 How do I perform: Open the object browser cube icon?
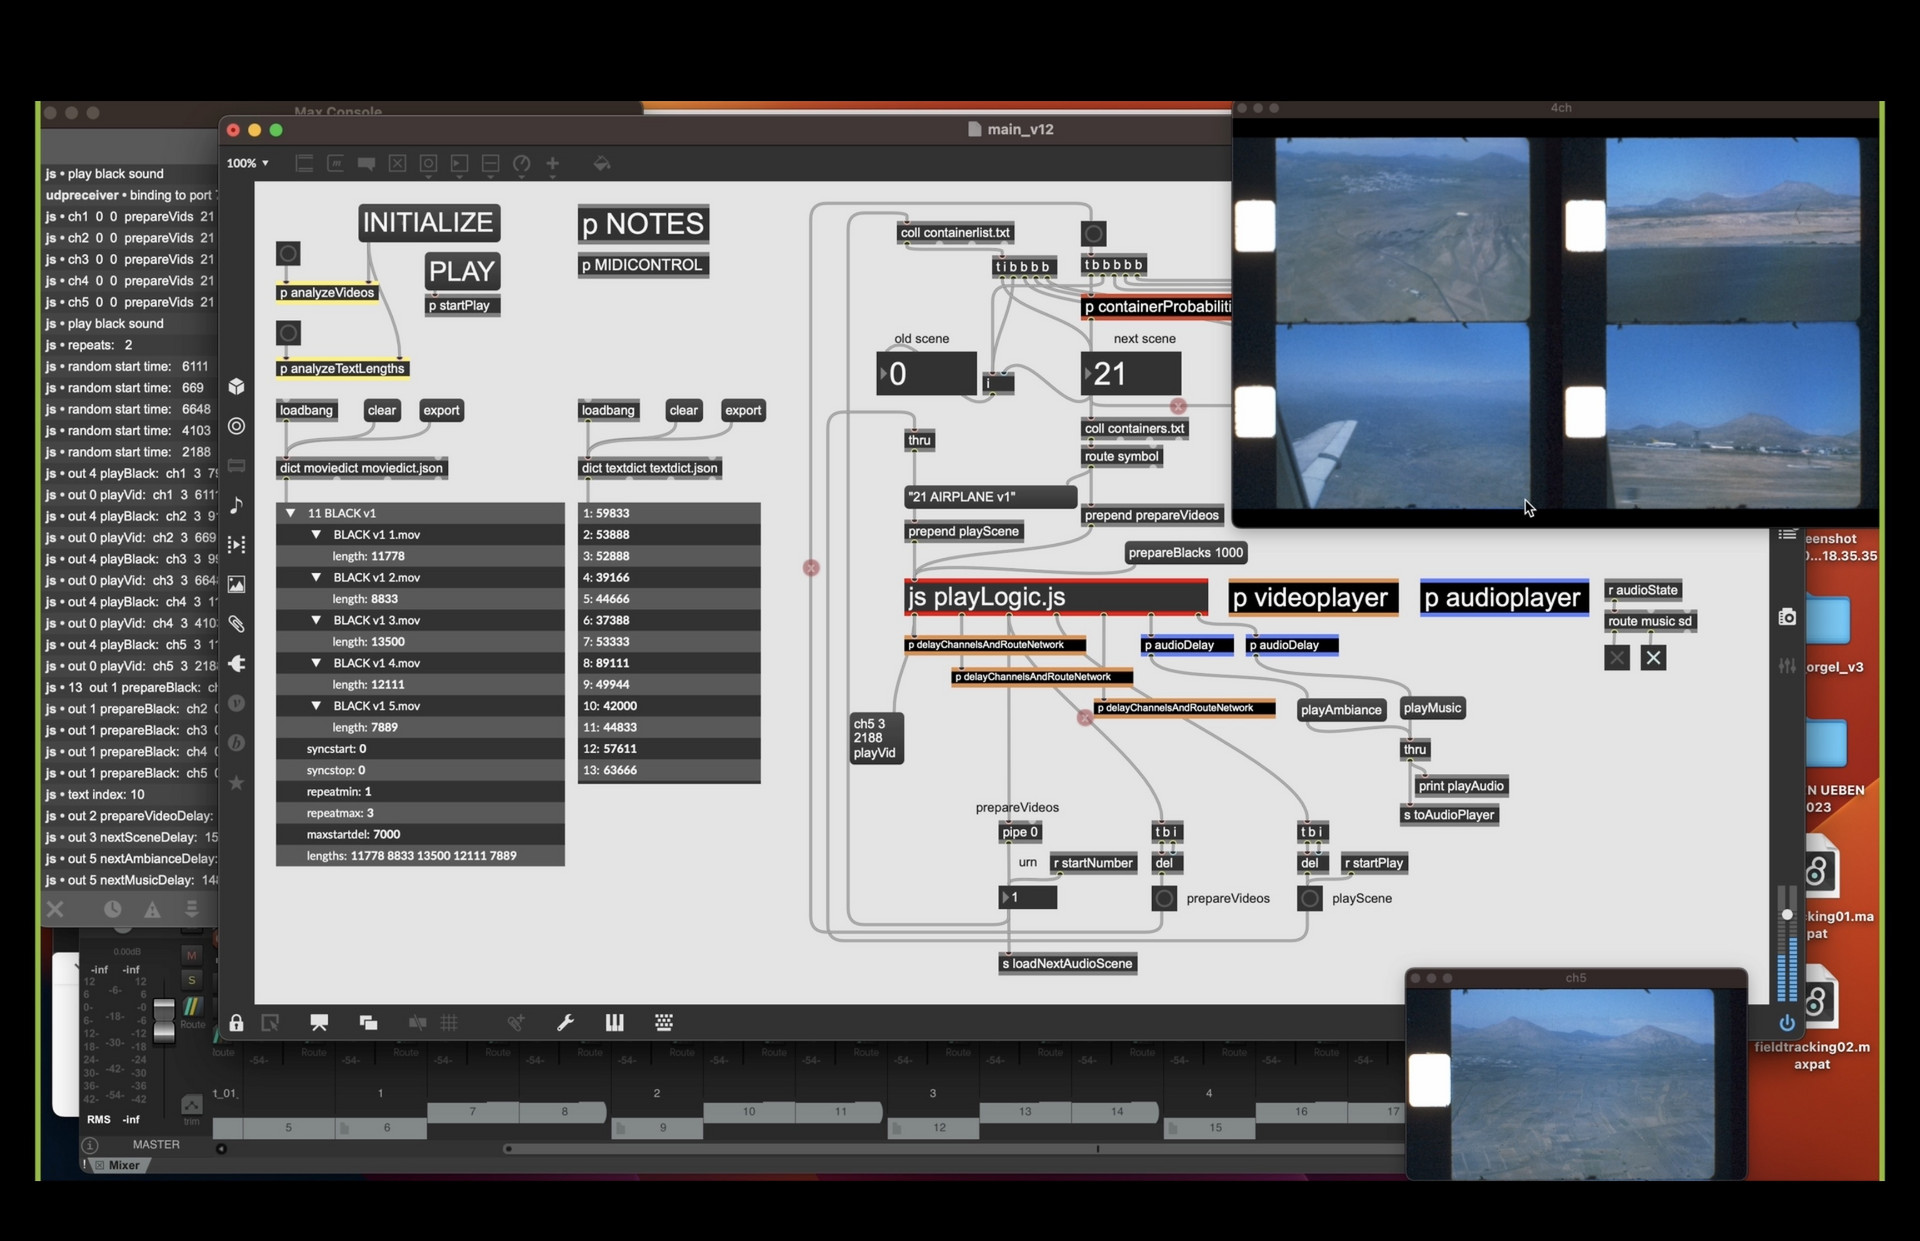(x=237, y=386)
